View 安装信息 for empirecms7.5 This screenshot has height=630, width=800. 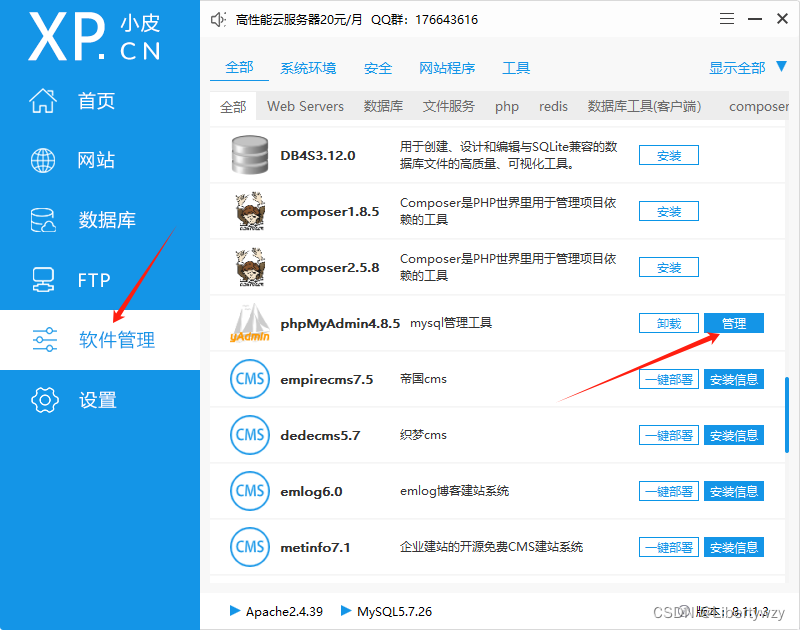coord(734,379)
